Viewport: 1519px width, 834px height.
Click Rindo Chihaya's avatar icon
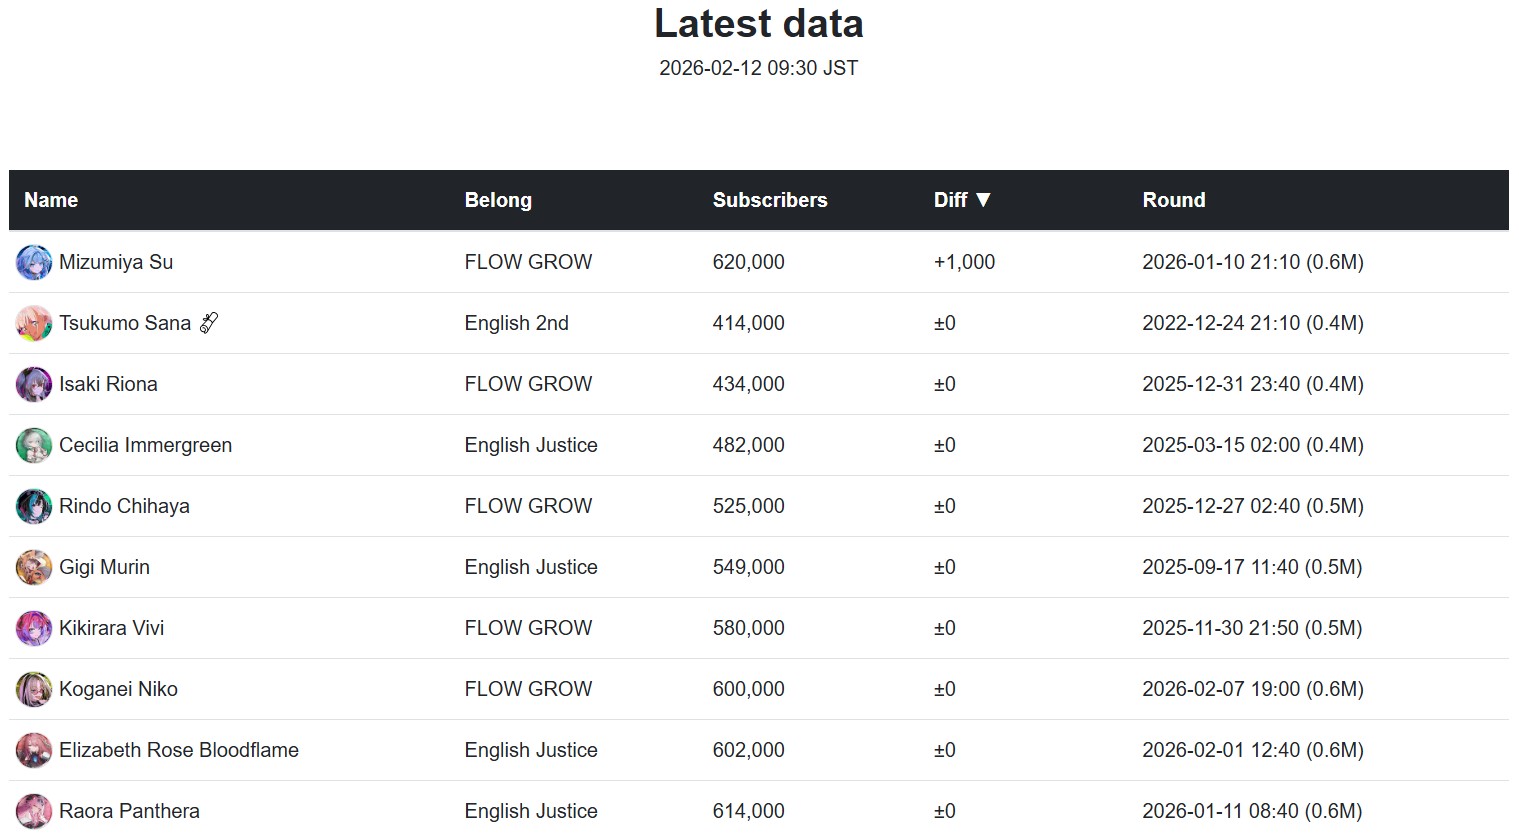pos(34,507)
